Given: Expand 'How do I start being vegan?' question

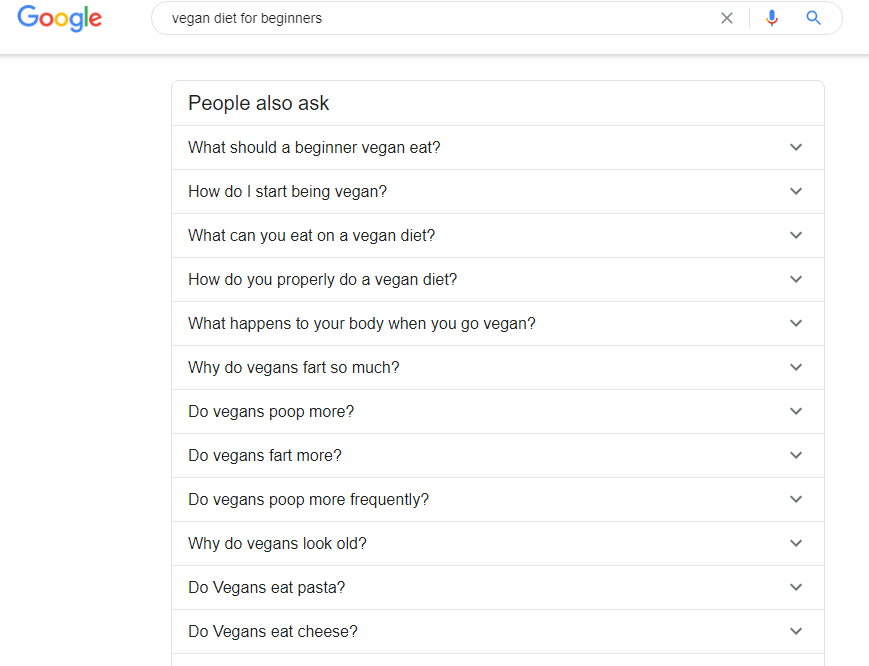Looking at the screenshot, I should [498, 191].
